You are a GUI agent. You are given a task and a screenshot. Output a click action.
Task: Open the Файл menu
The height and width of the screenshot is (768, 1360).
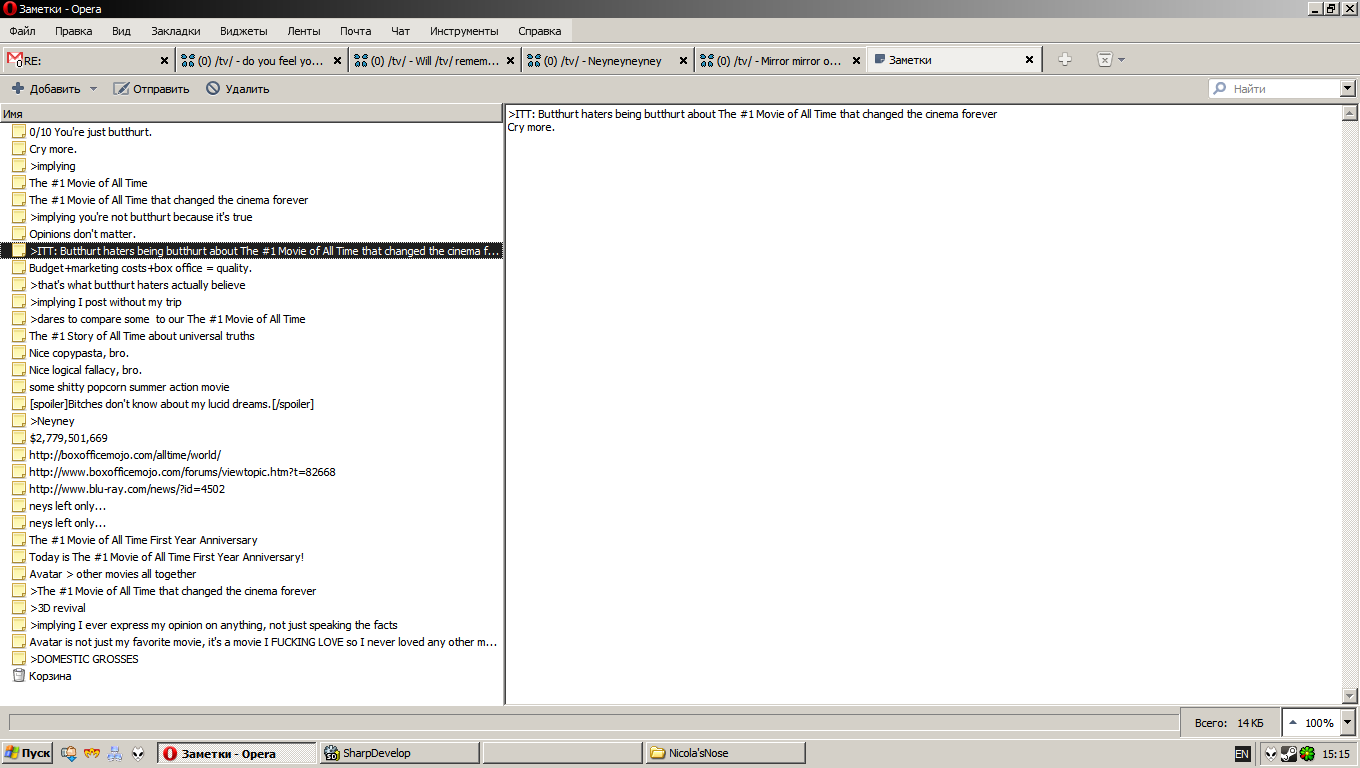pos(22,31)
